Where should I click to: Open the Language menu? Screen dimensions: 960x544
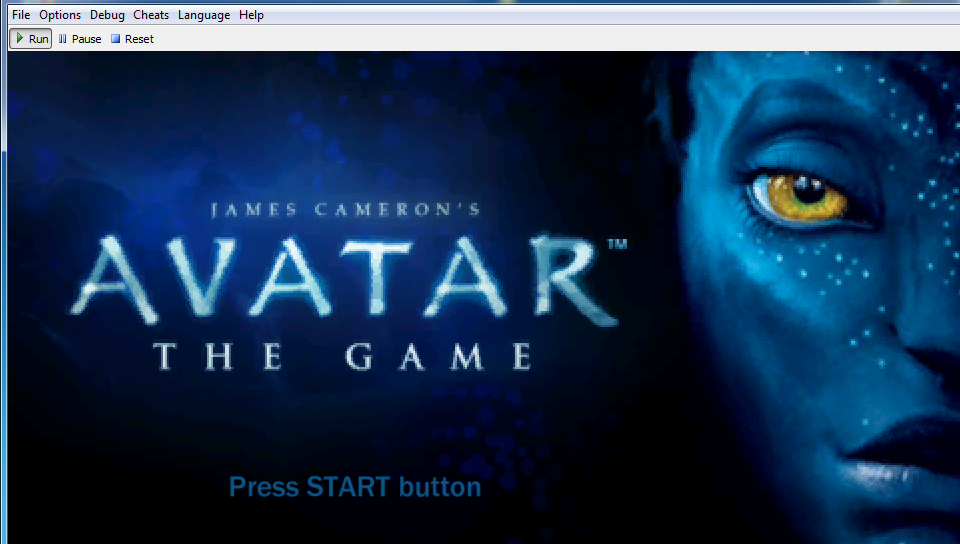[x=204, y=15]
